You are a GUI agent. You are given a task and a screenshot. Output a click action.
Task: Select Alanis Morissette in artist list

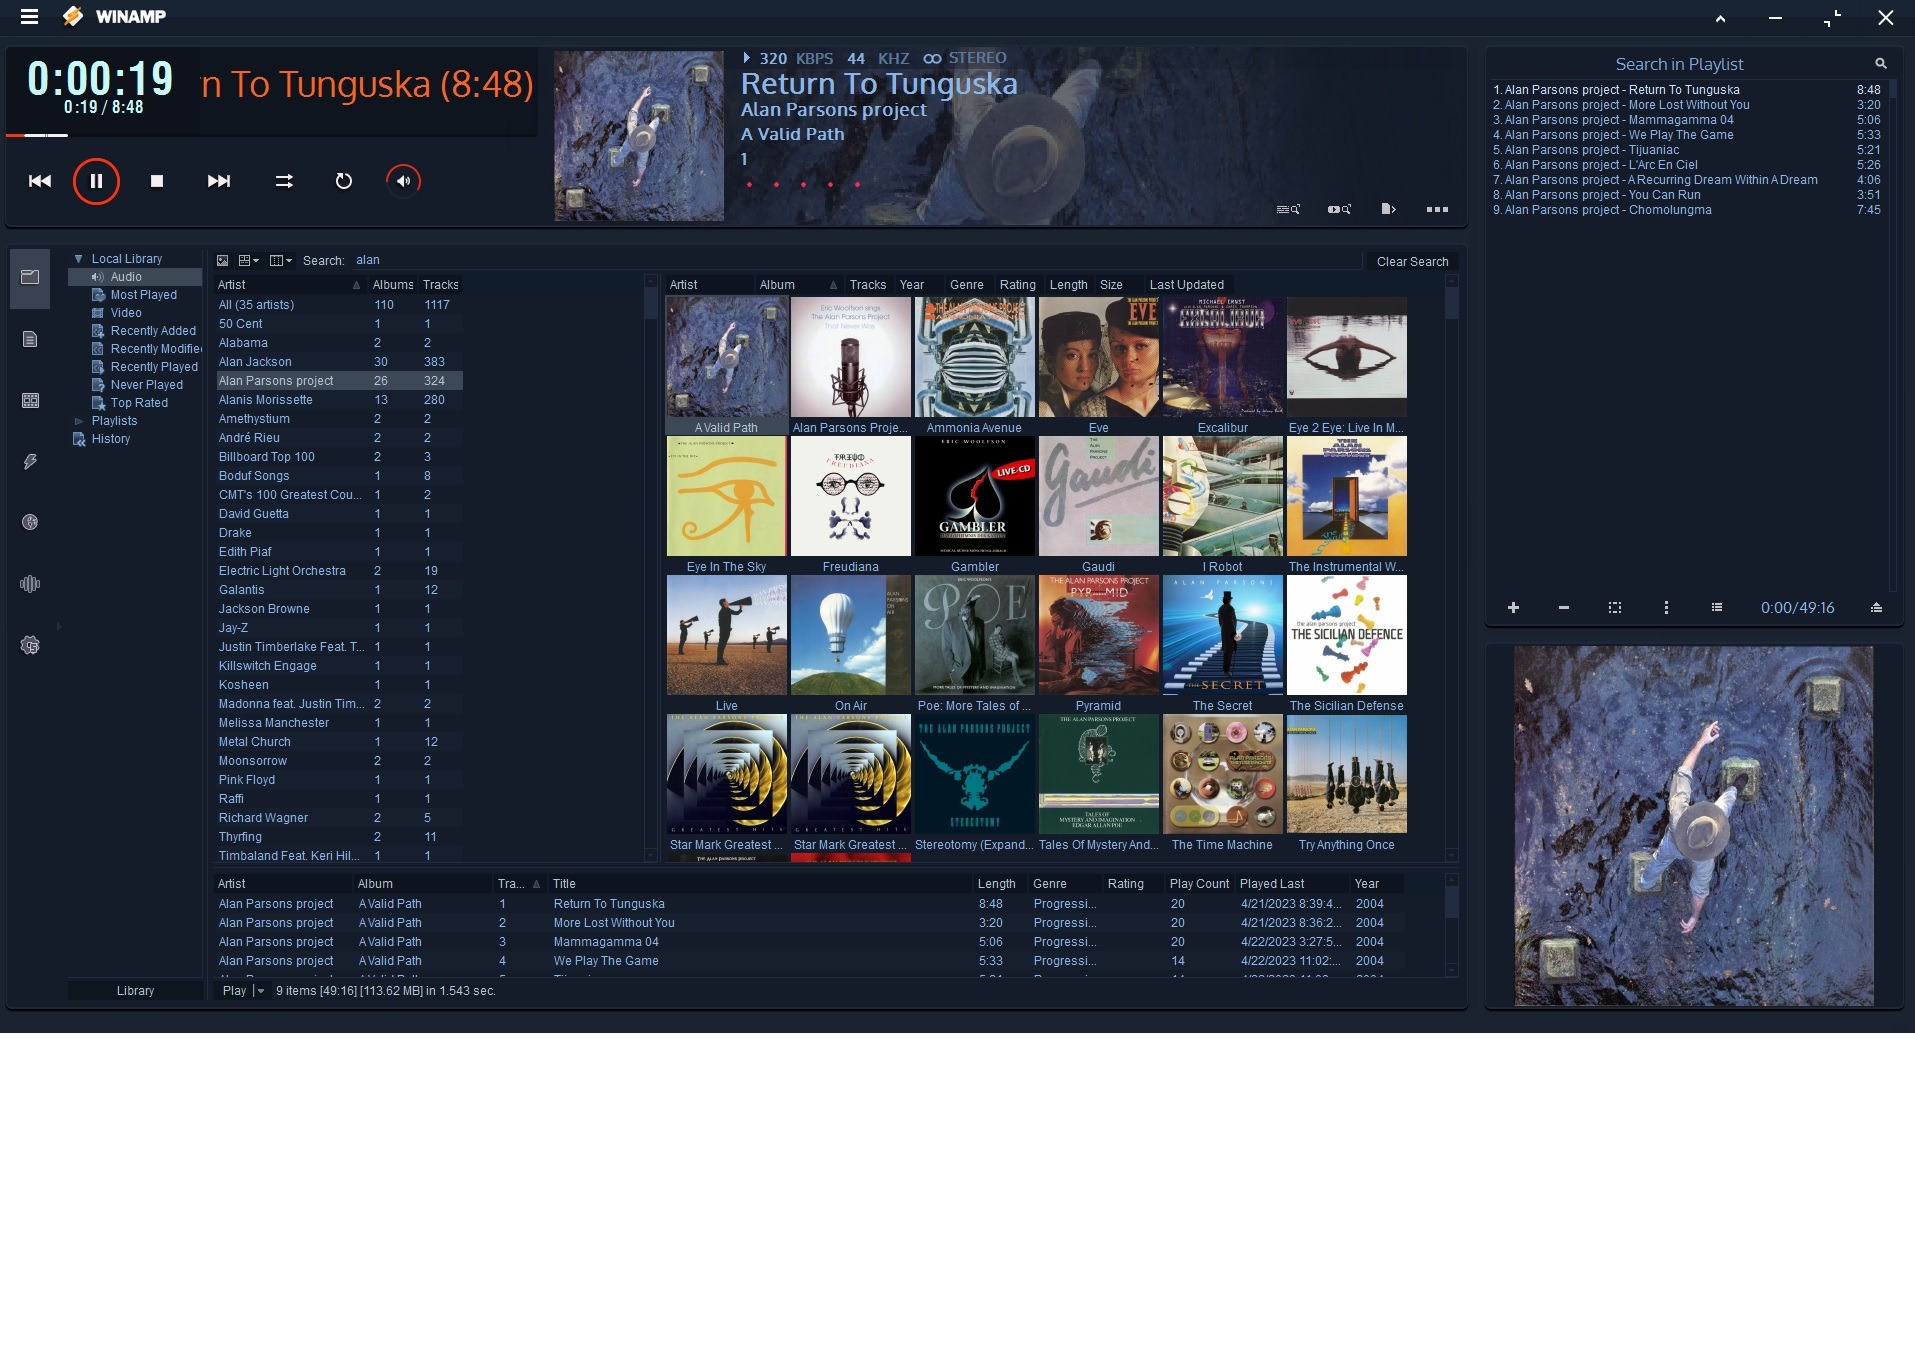[x=339, y=400]
